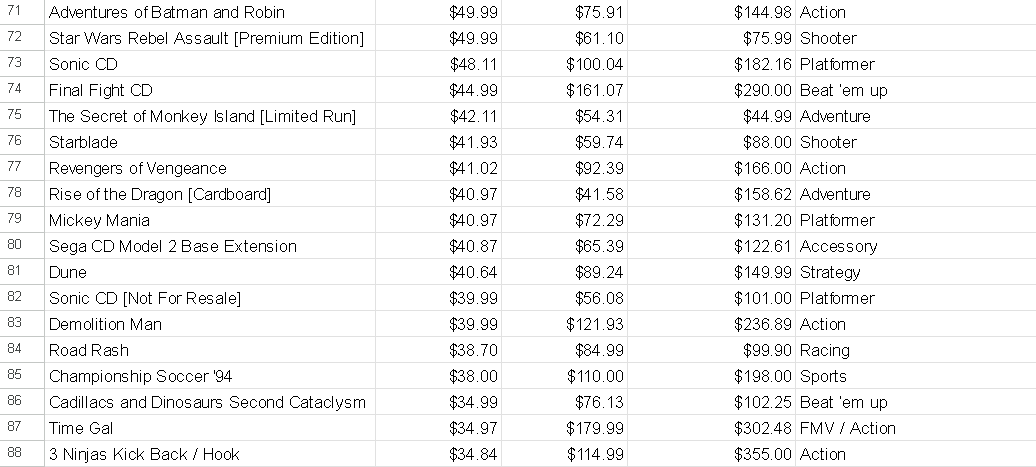Select the 'Starblade' title cell

point(83,142)
